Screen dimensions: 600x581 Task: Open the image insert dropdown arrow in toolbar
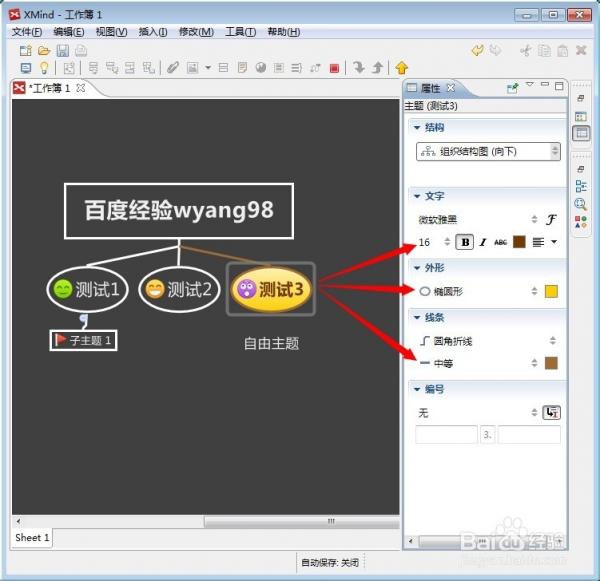tap(208, 68)
